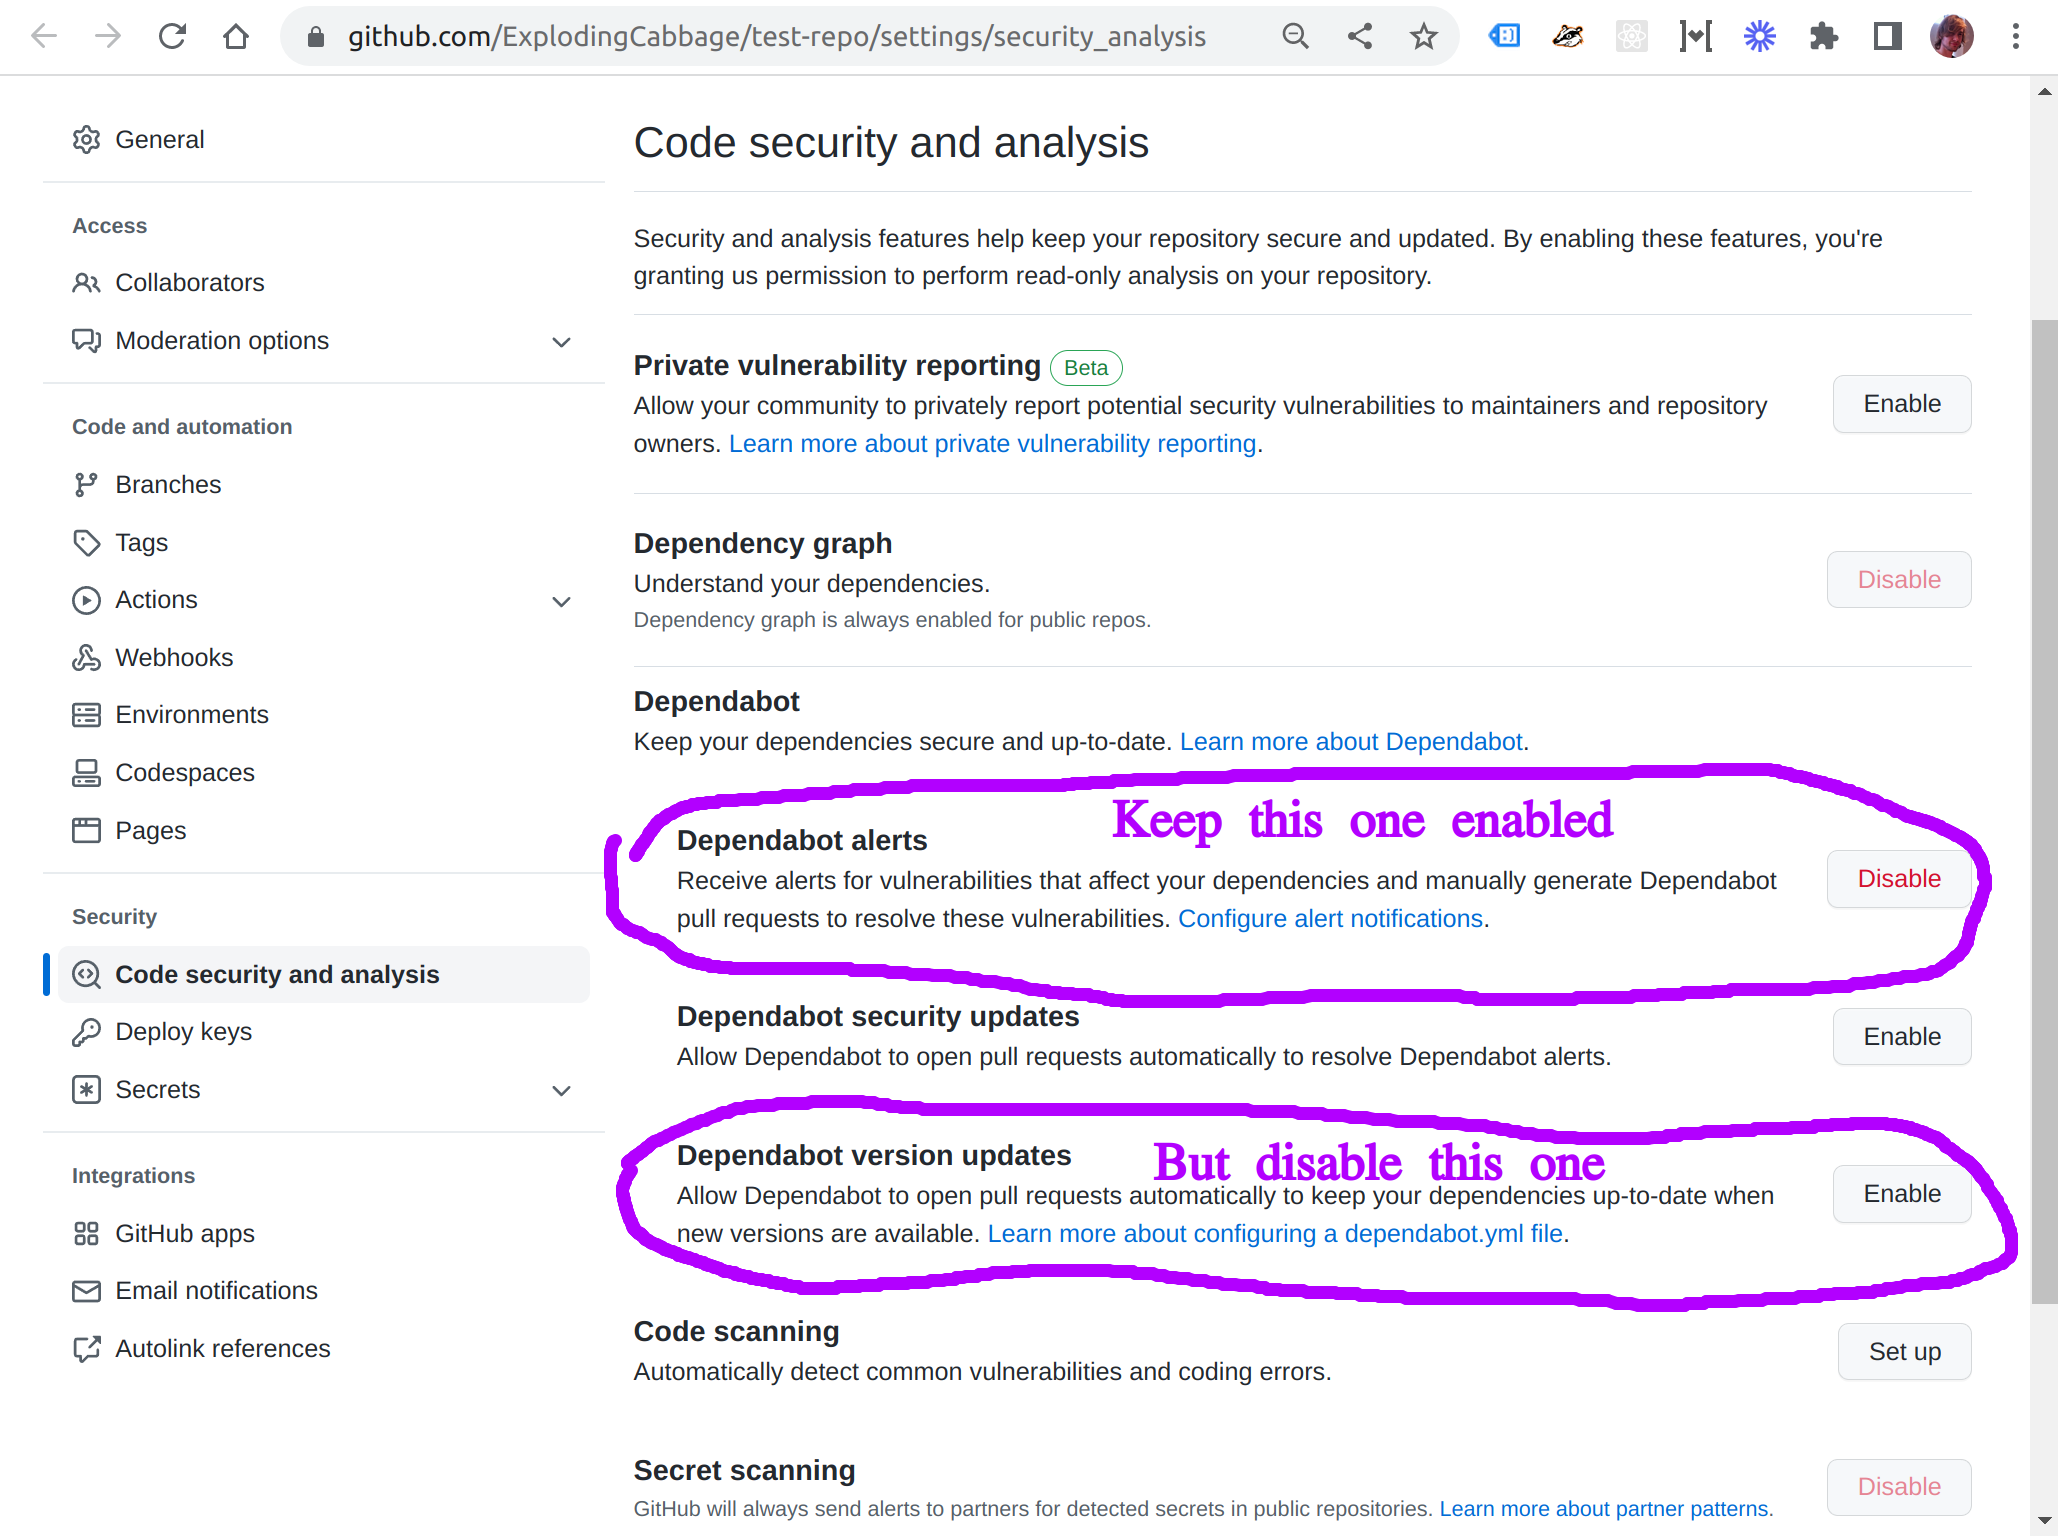Expand the Actions settings section
Image resolution: width=2058 pixels, height=1536 pixels.
[562, 601]
